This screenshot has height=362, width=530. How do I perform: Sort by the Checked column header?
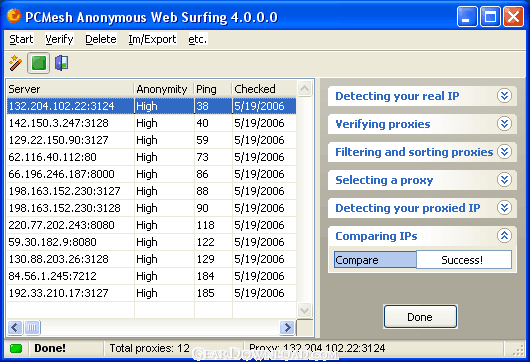point(264,89)
